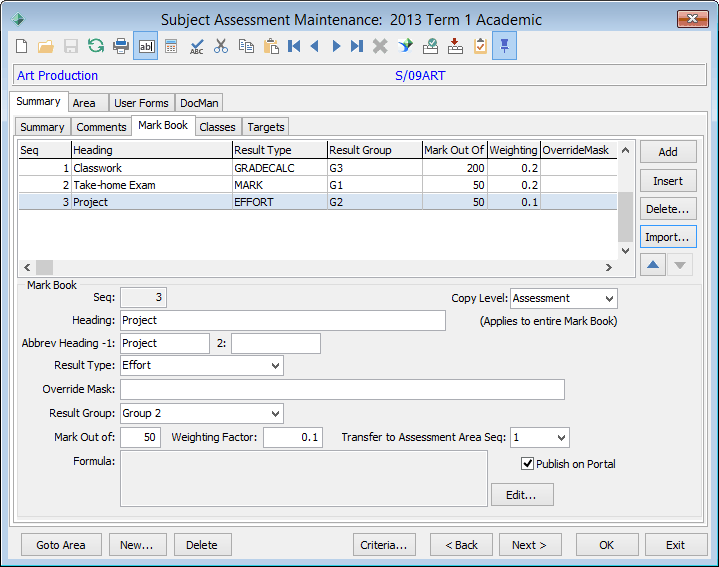This screenshot has width=719, height=567.
Task: Run the ABC spell check icon
Action: [x=196, y=46]
